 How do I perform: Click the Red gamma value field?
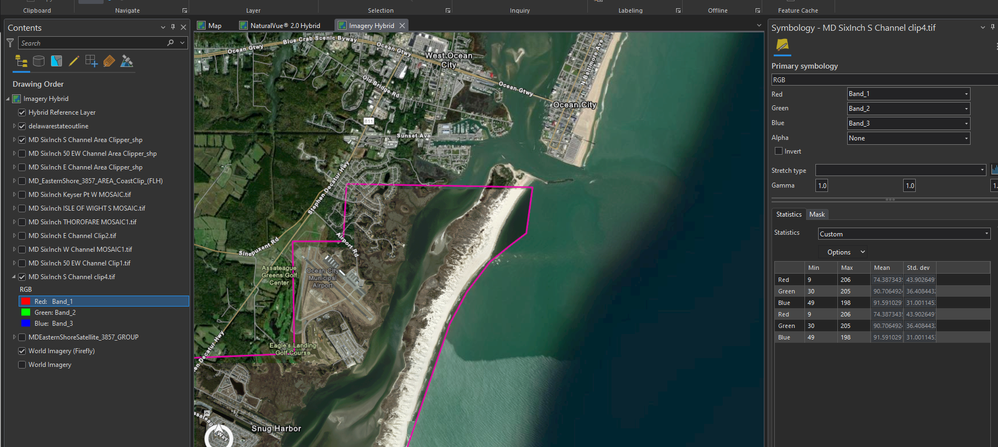click(x=821, y=186)
